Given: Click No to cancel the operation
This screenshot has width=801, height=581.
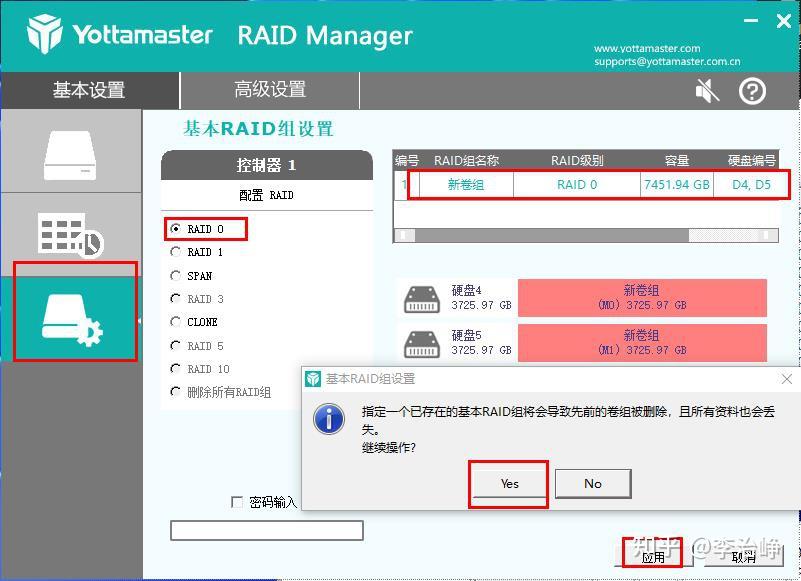Looking at the screenshot, I should (592, 484).
